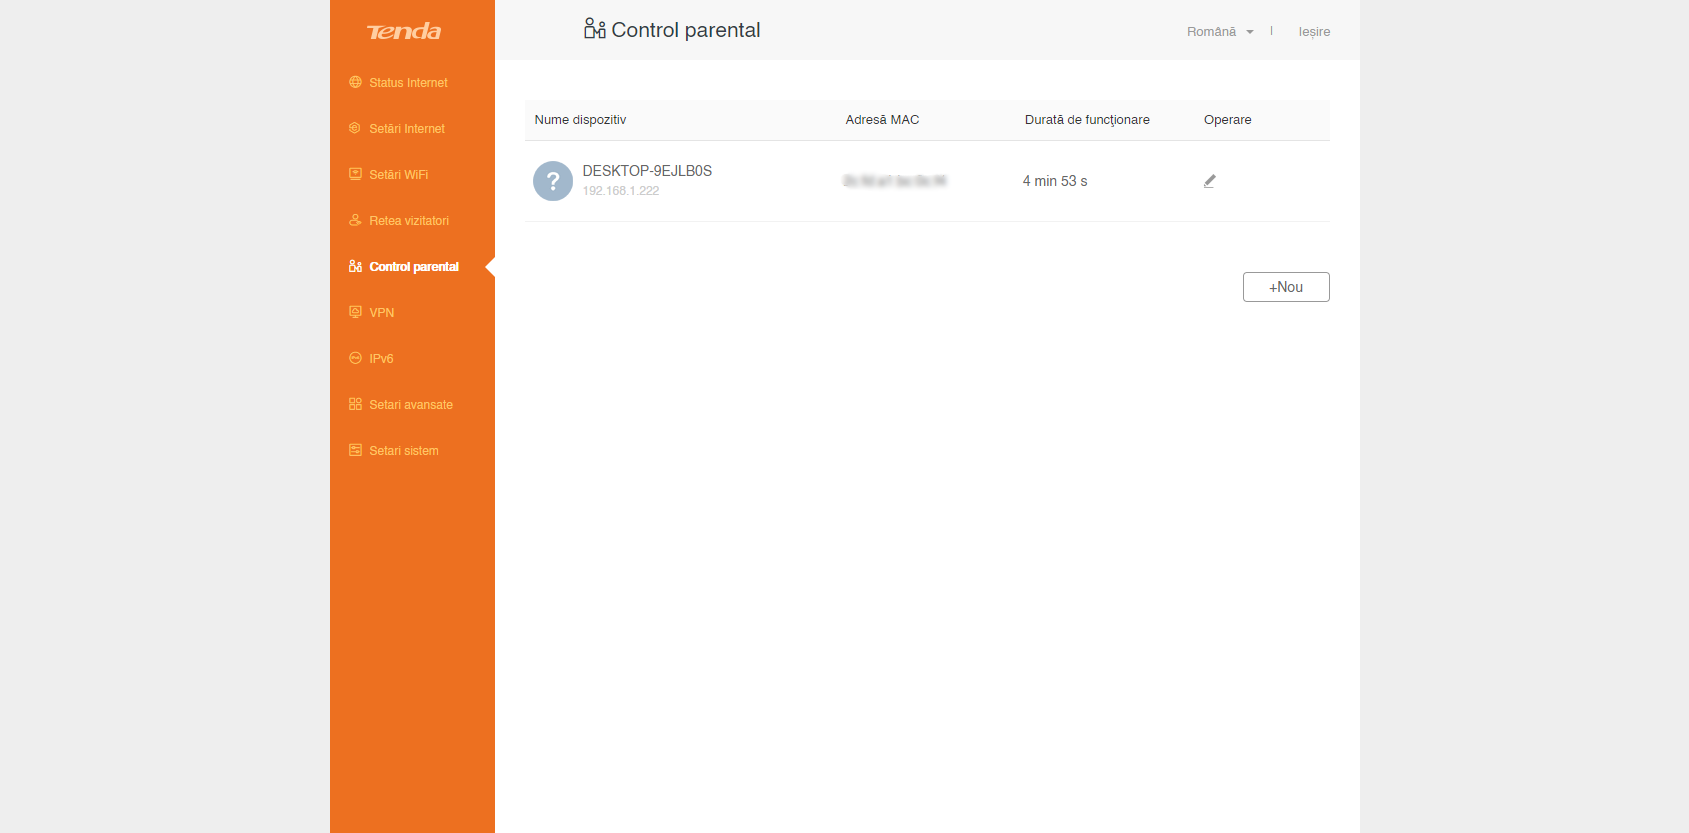Select Control parental in the sidebar
The width and height of the screenshot is (1689, 833).
click(x=413, y=267)
